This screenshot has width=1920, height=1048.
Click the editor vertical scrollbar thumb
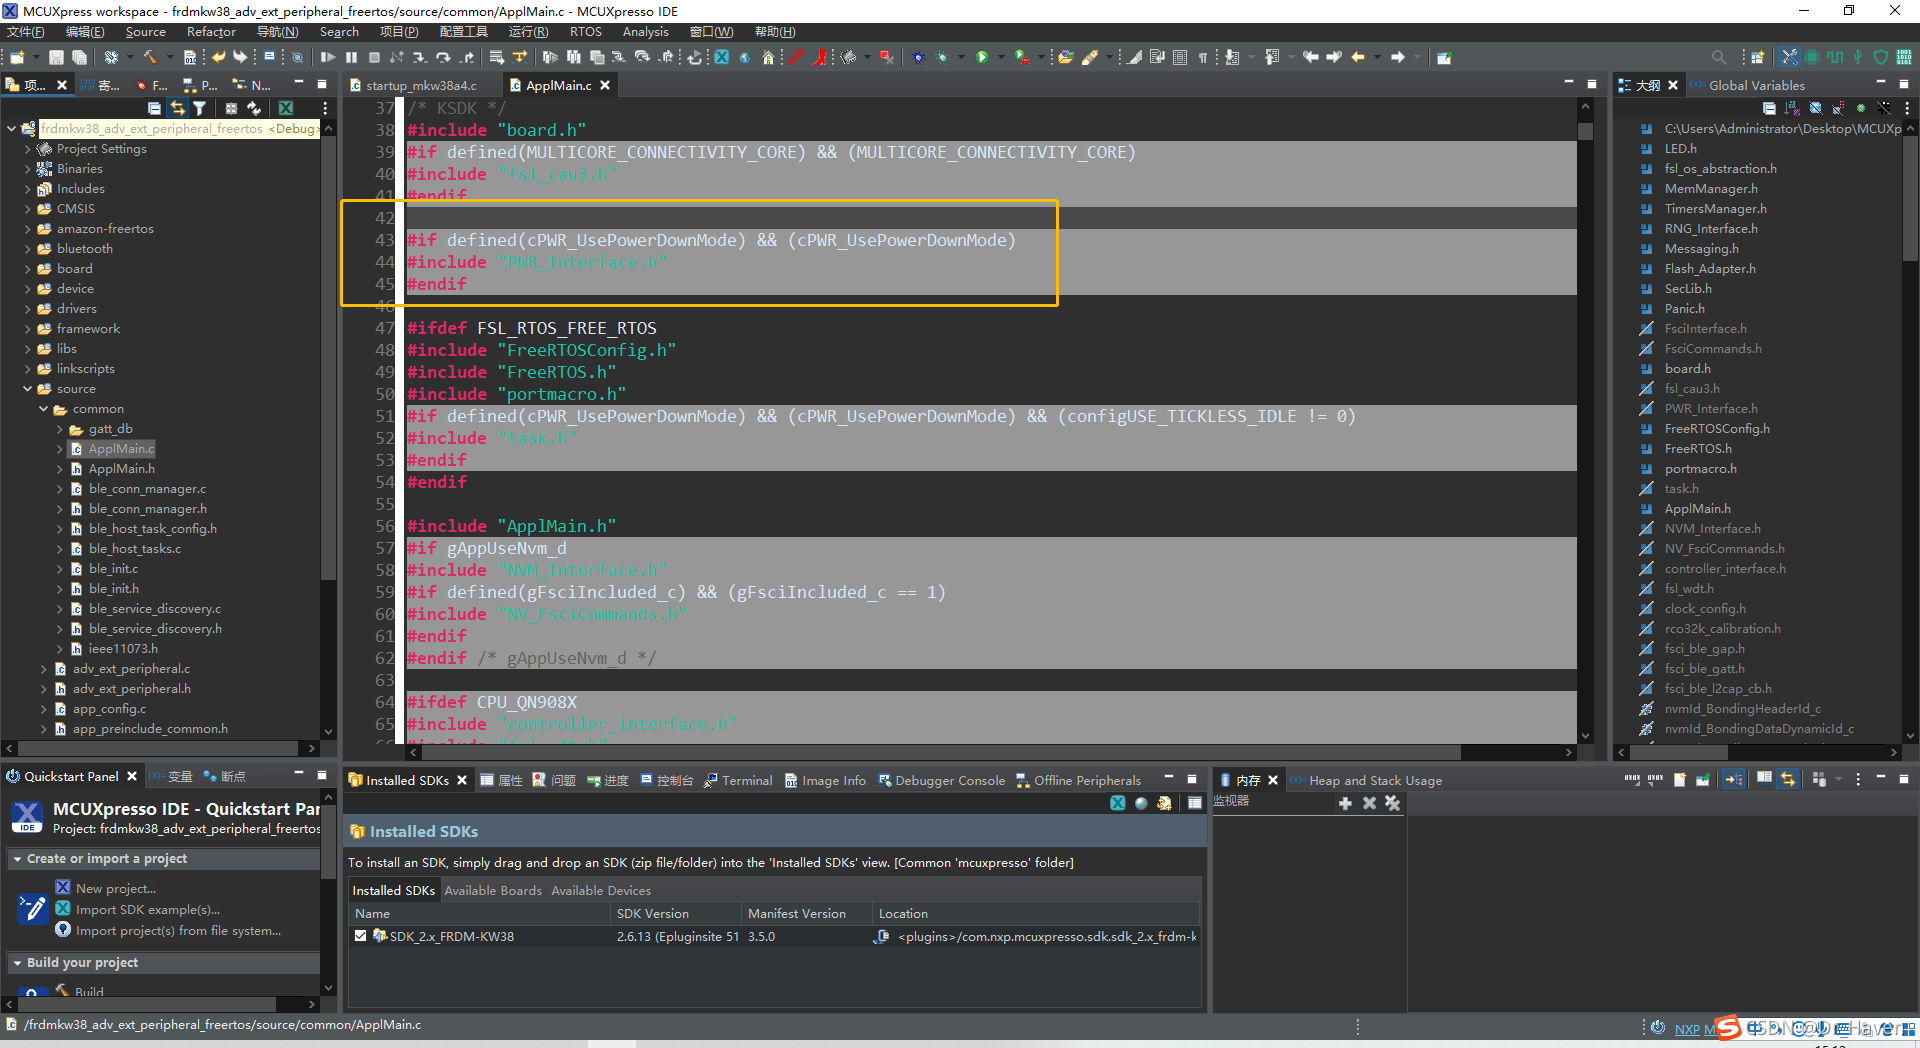[1585, 131]
